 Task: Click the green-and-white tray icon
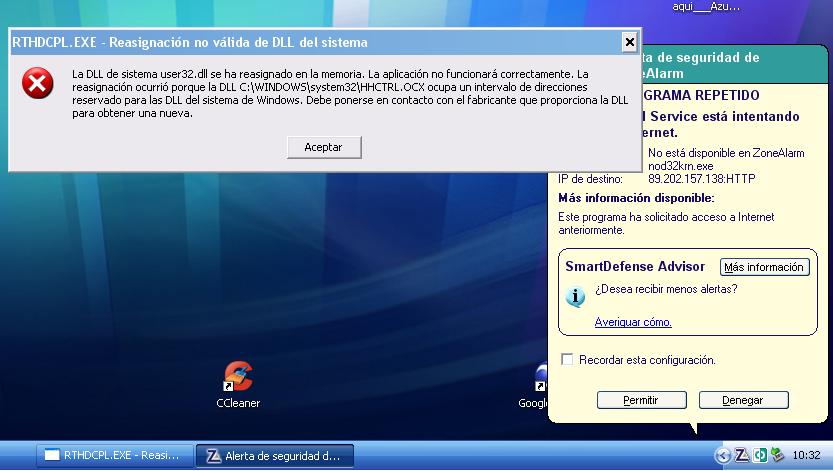[x=760, y=455]
